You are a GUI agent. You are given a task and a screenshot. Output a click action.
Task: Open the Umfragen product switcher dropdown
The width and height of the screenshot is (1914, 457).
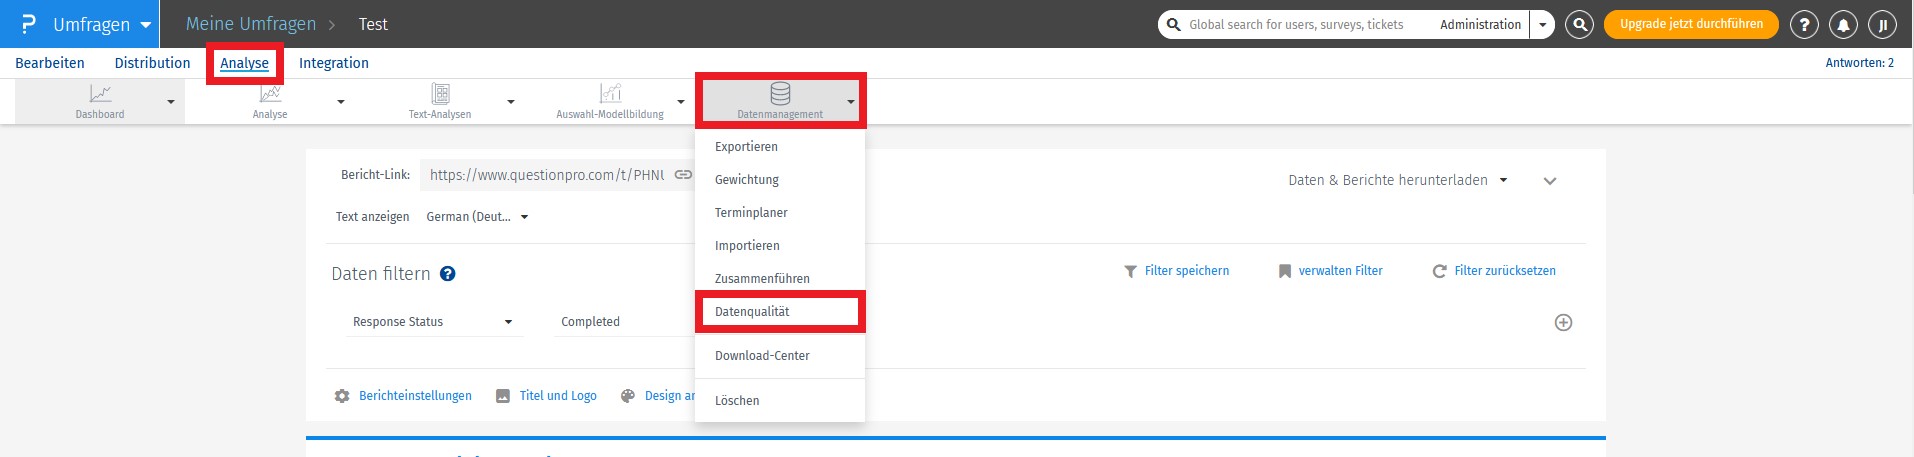pyautogui.click(x=146, y=25)
